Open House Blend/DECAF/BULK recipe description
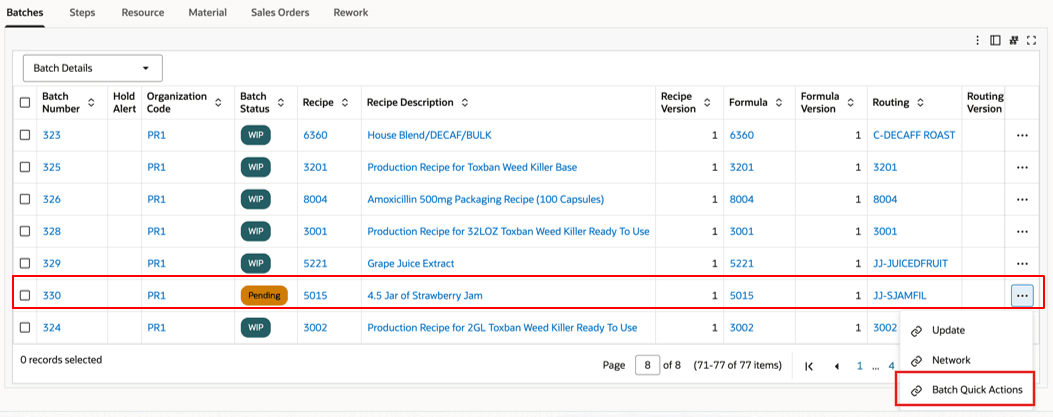1053x417 pixels. 429,135
